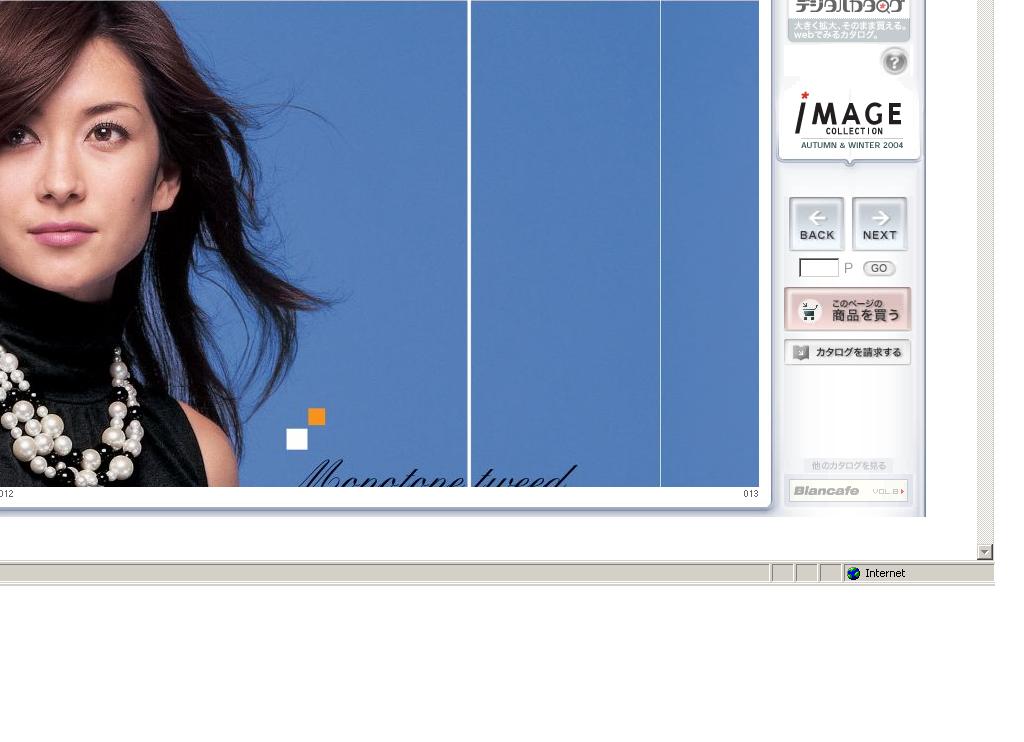Click the Monotone tweed script heading
The height and width of the screenshot is (742, 1024).
[x=436, y=475]
